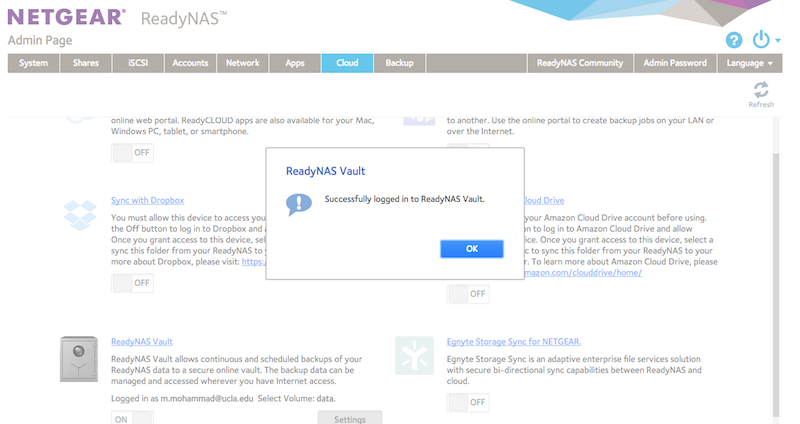Open the Egnyte Storage Sync for NETGEAR link
The image size is (800, 424).
coord(514,342)
